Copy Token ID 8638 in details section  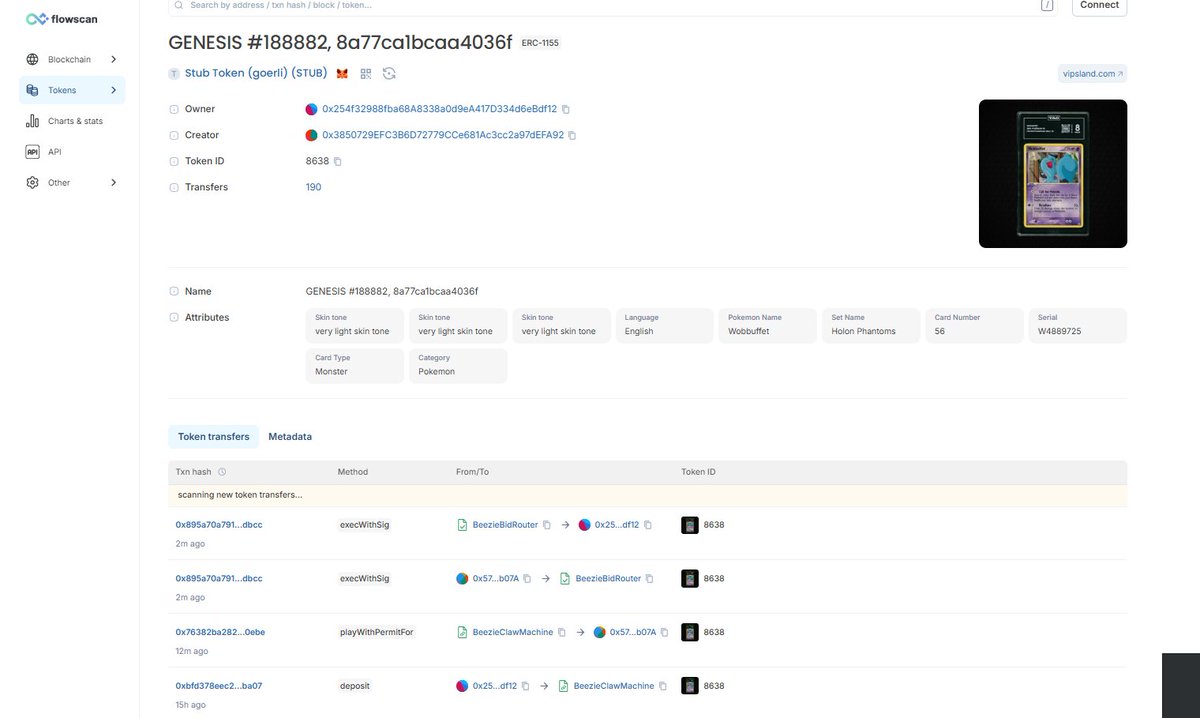(x=338, y=161)
